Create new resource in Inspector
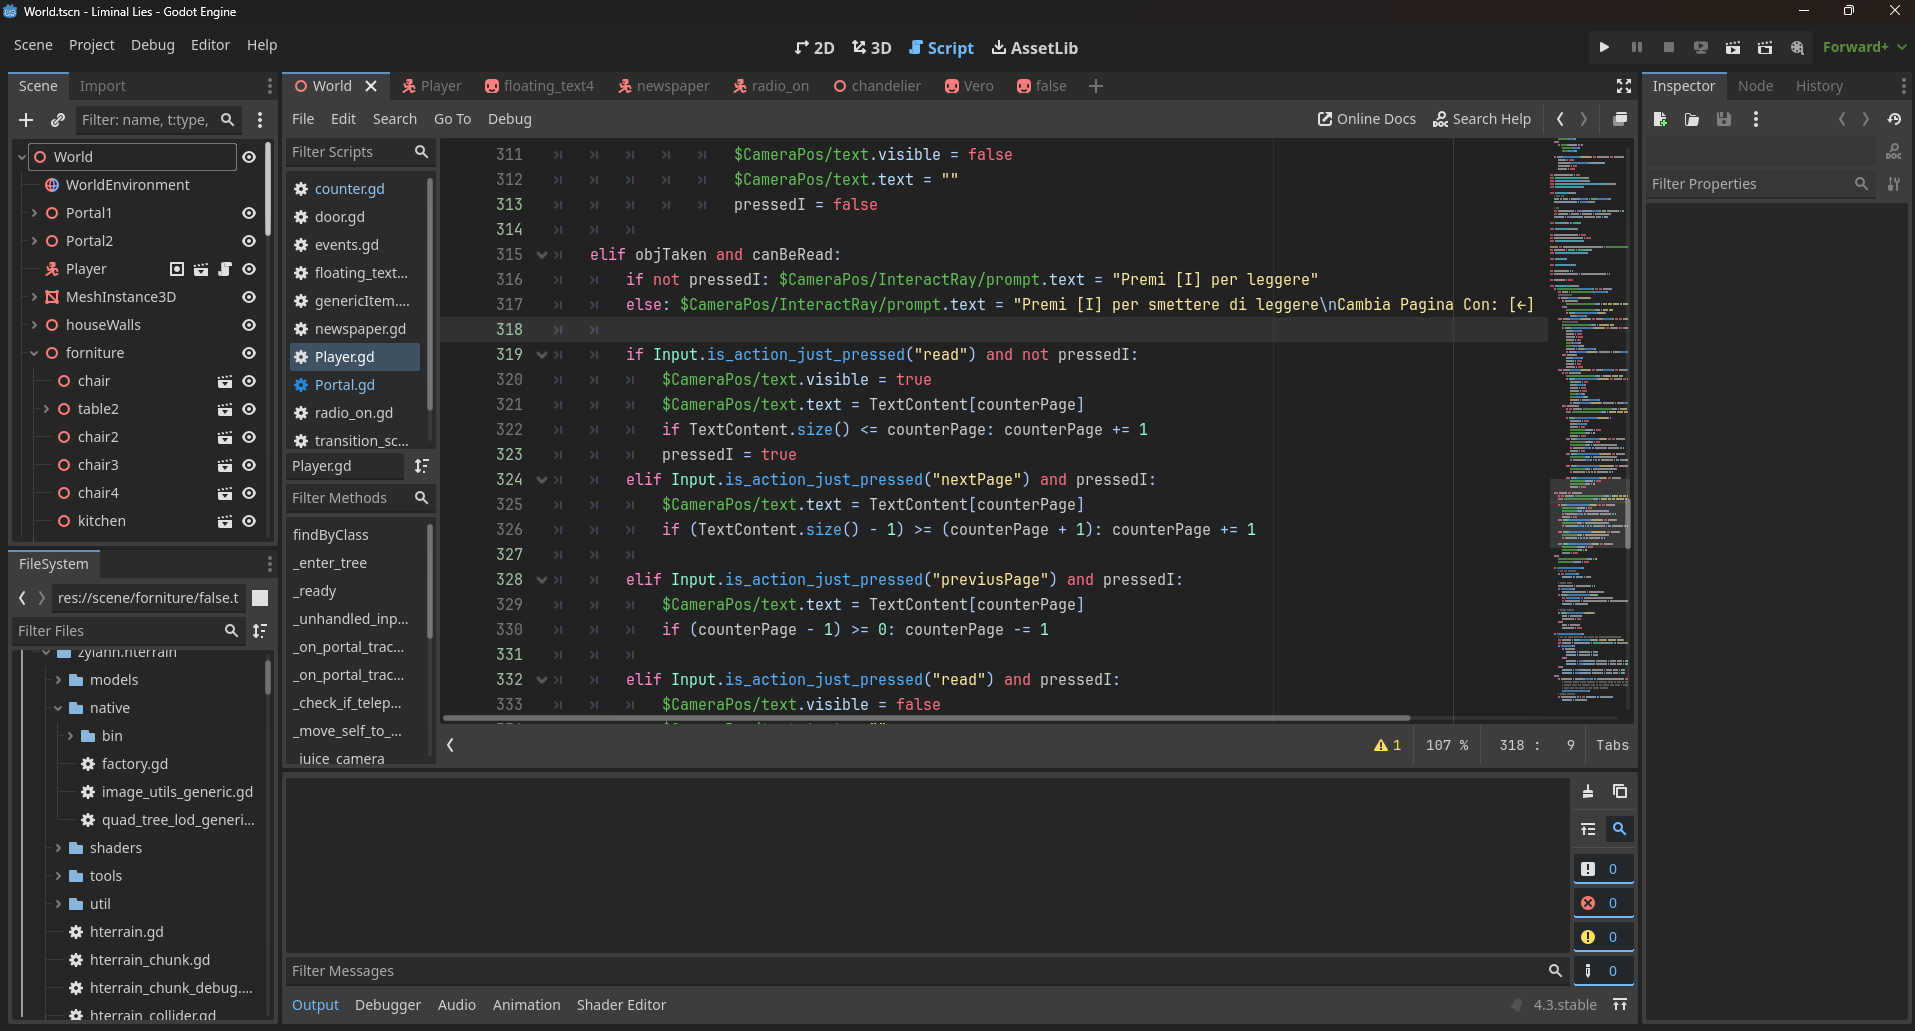The width and height of the screenshot is (1915, 1031). tap(1660, 119)
